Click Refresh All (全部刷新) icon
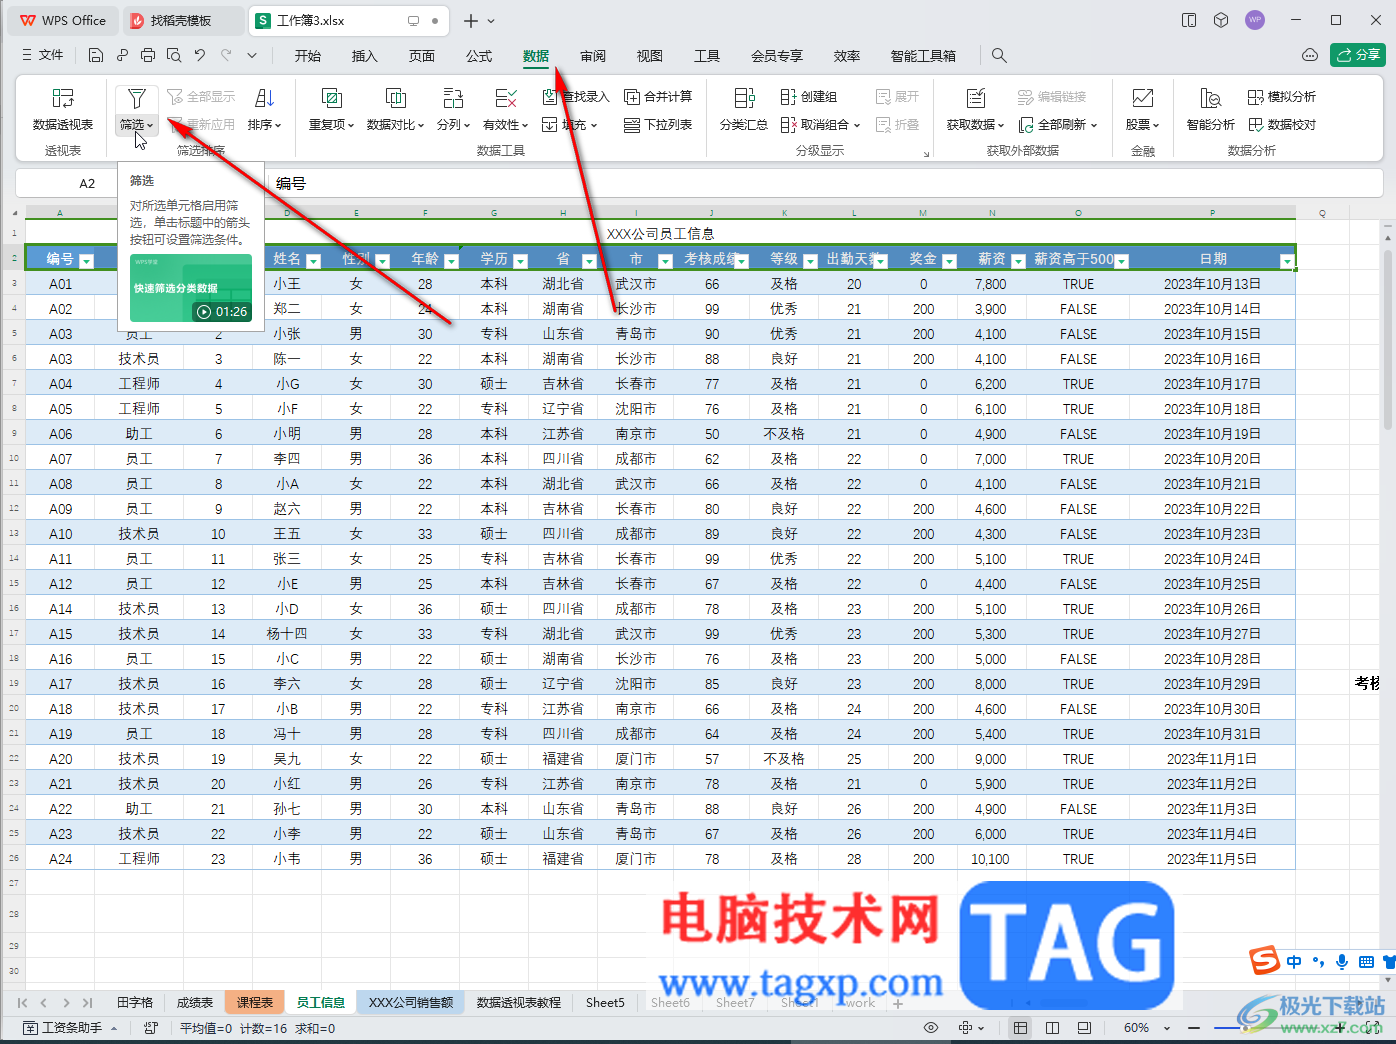The width and height of the screenshot is (1396, 1044). point(1026,125)
